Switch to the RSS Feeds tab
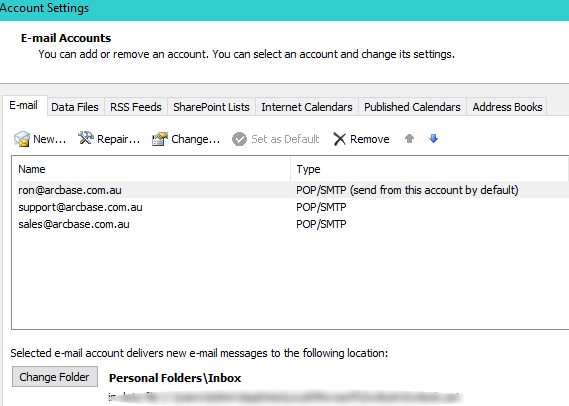The width and height of the screenshot is (569, 406). pyautogui.click(x=136, y=107)
